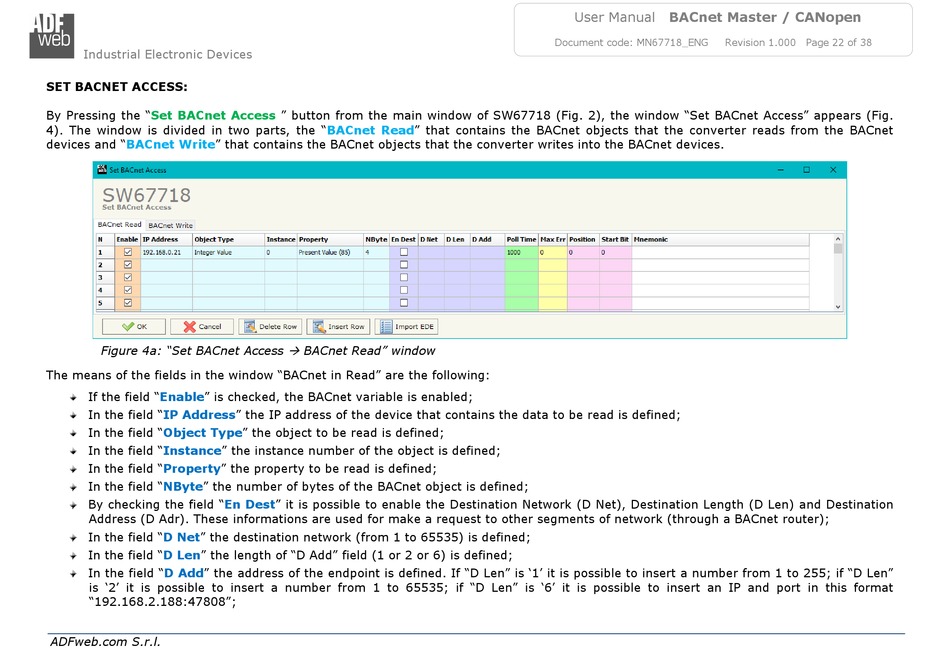Click 'Page 22 of 38' in the header
This screenshot has width=950, height=659.
(x=839, y=42)
